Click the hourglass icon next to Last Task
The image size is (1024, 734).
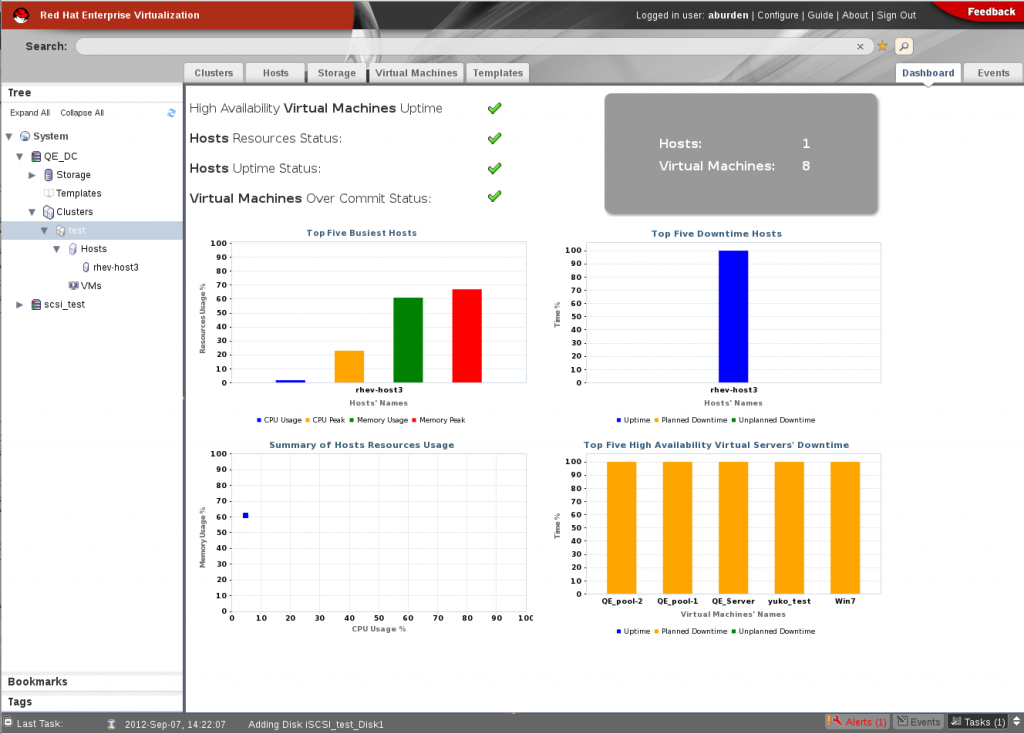[112, 724]
